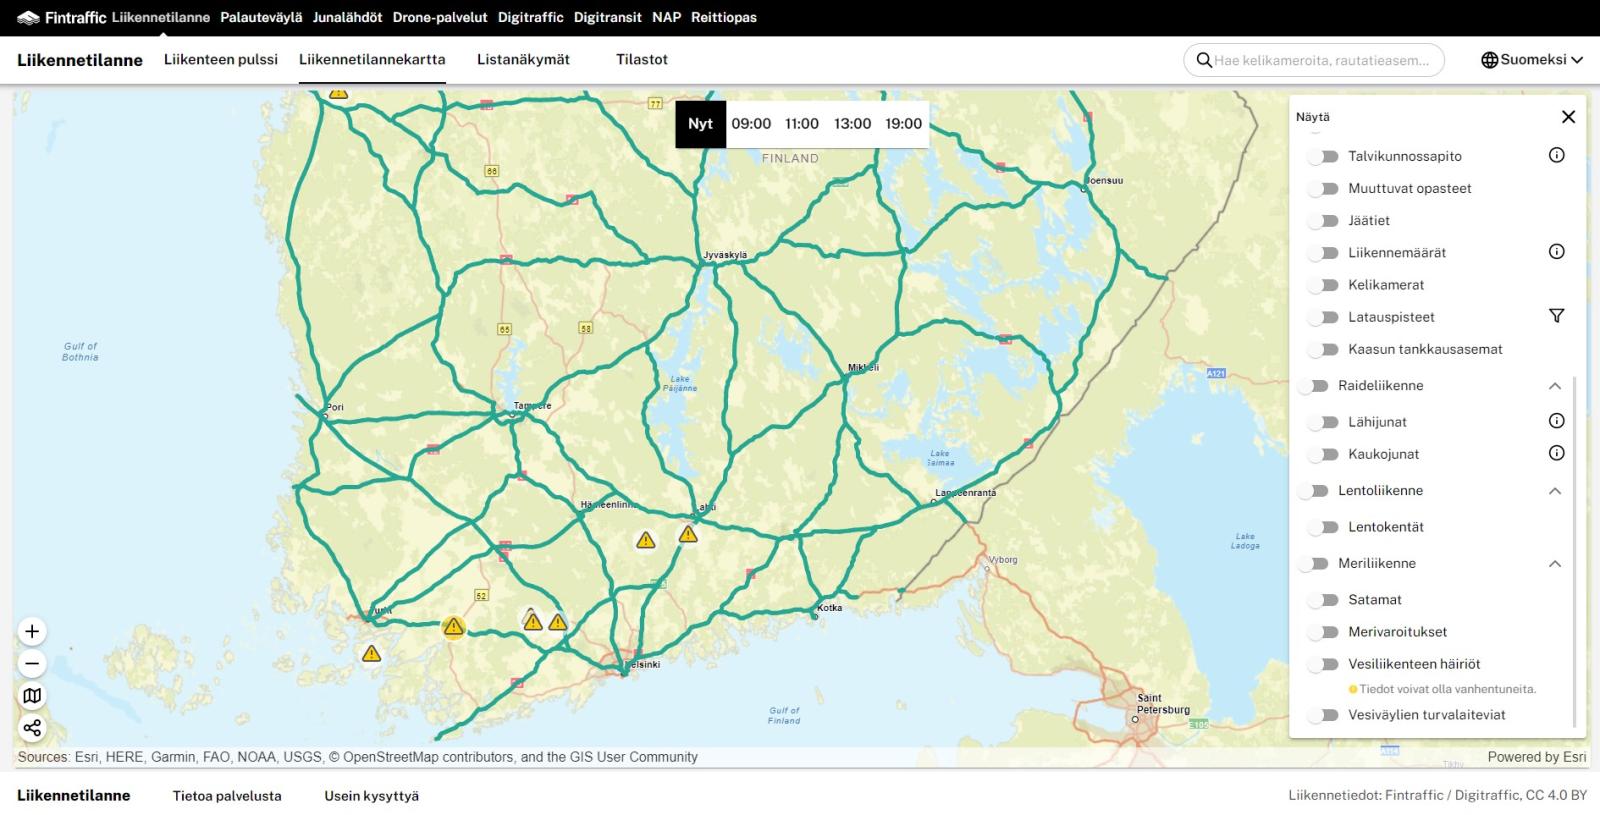The image size is (1600, 815).
Task: Show info for Talvikunnossapito
Action: pos(1556,155)
